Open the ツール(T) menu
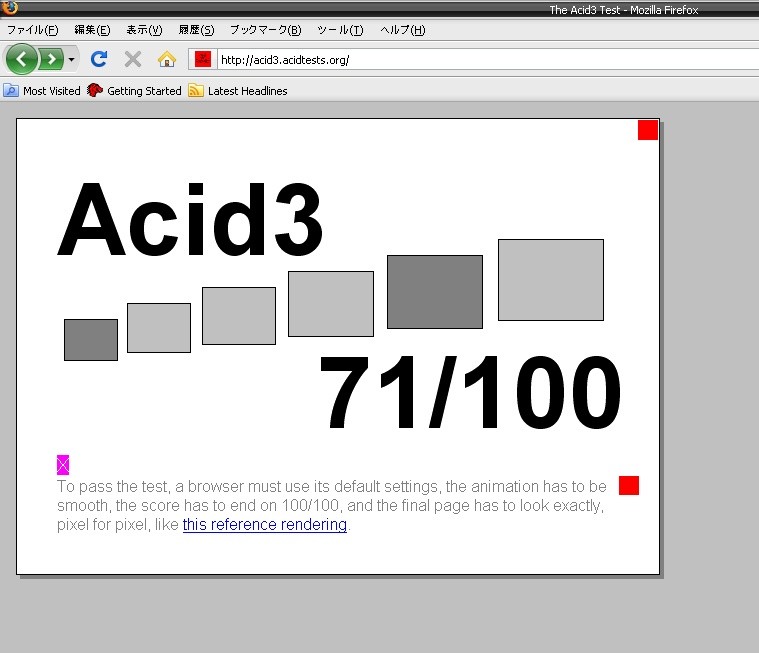 (x=340, y=30)
